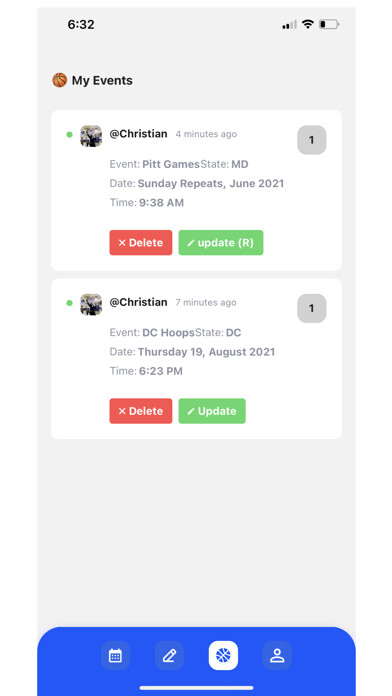The width and height of the screenshot is (392, 696).
Task: Check the Wi-Fi status icon
Action: 307,24
